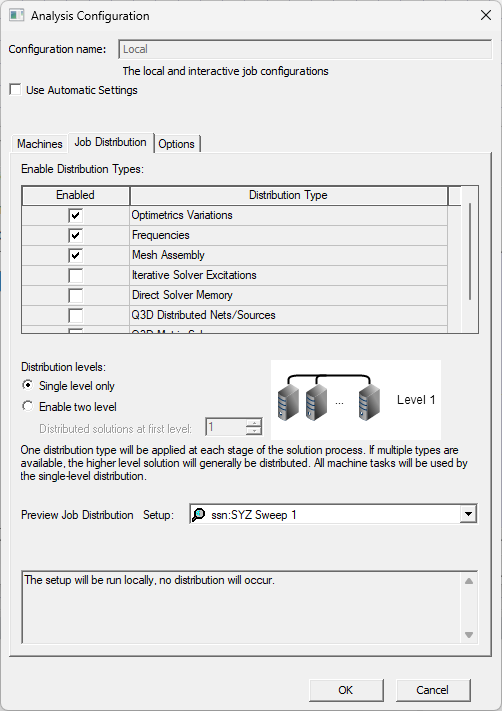Open the Options tab
The height and width of the screenshot is (711, 502).
click(176, 144)
